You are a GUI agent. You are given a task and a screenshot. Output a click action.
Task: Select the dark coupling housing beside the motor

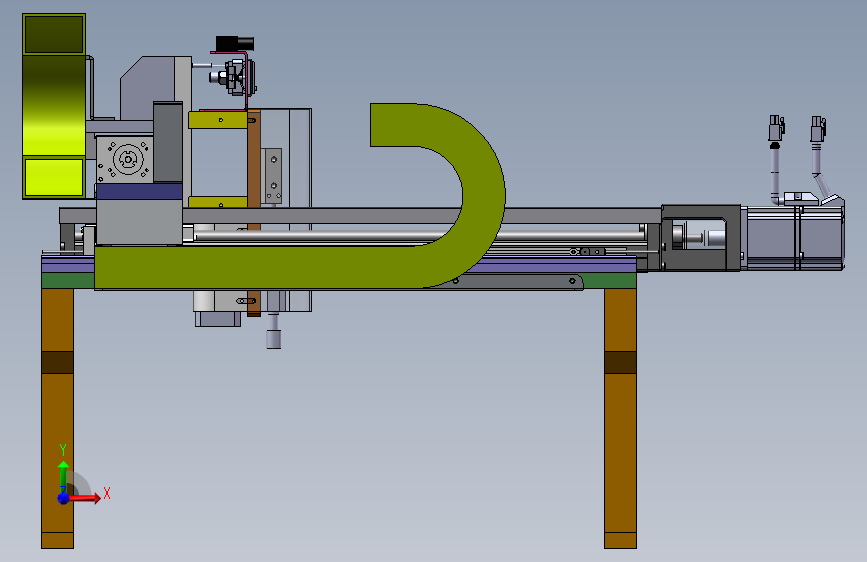click(701, 238)
